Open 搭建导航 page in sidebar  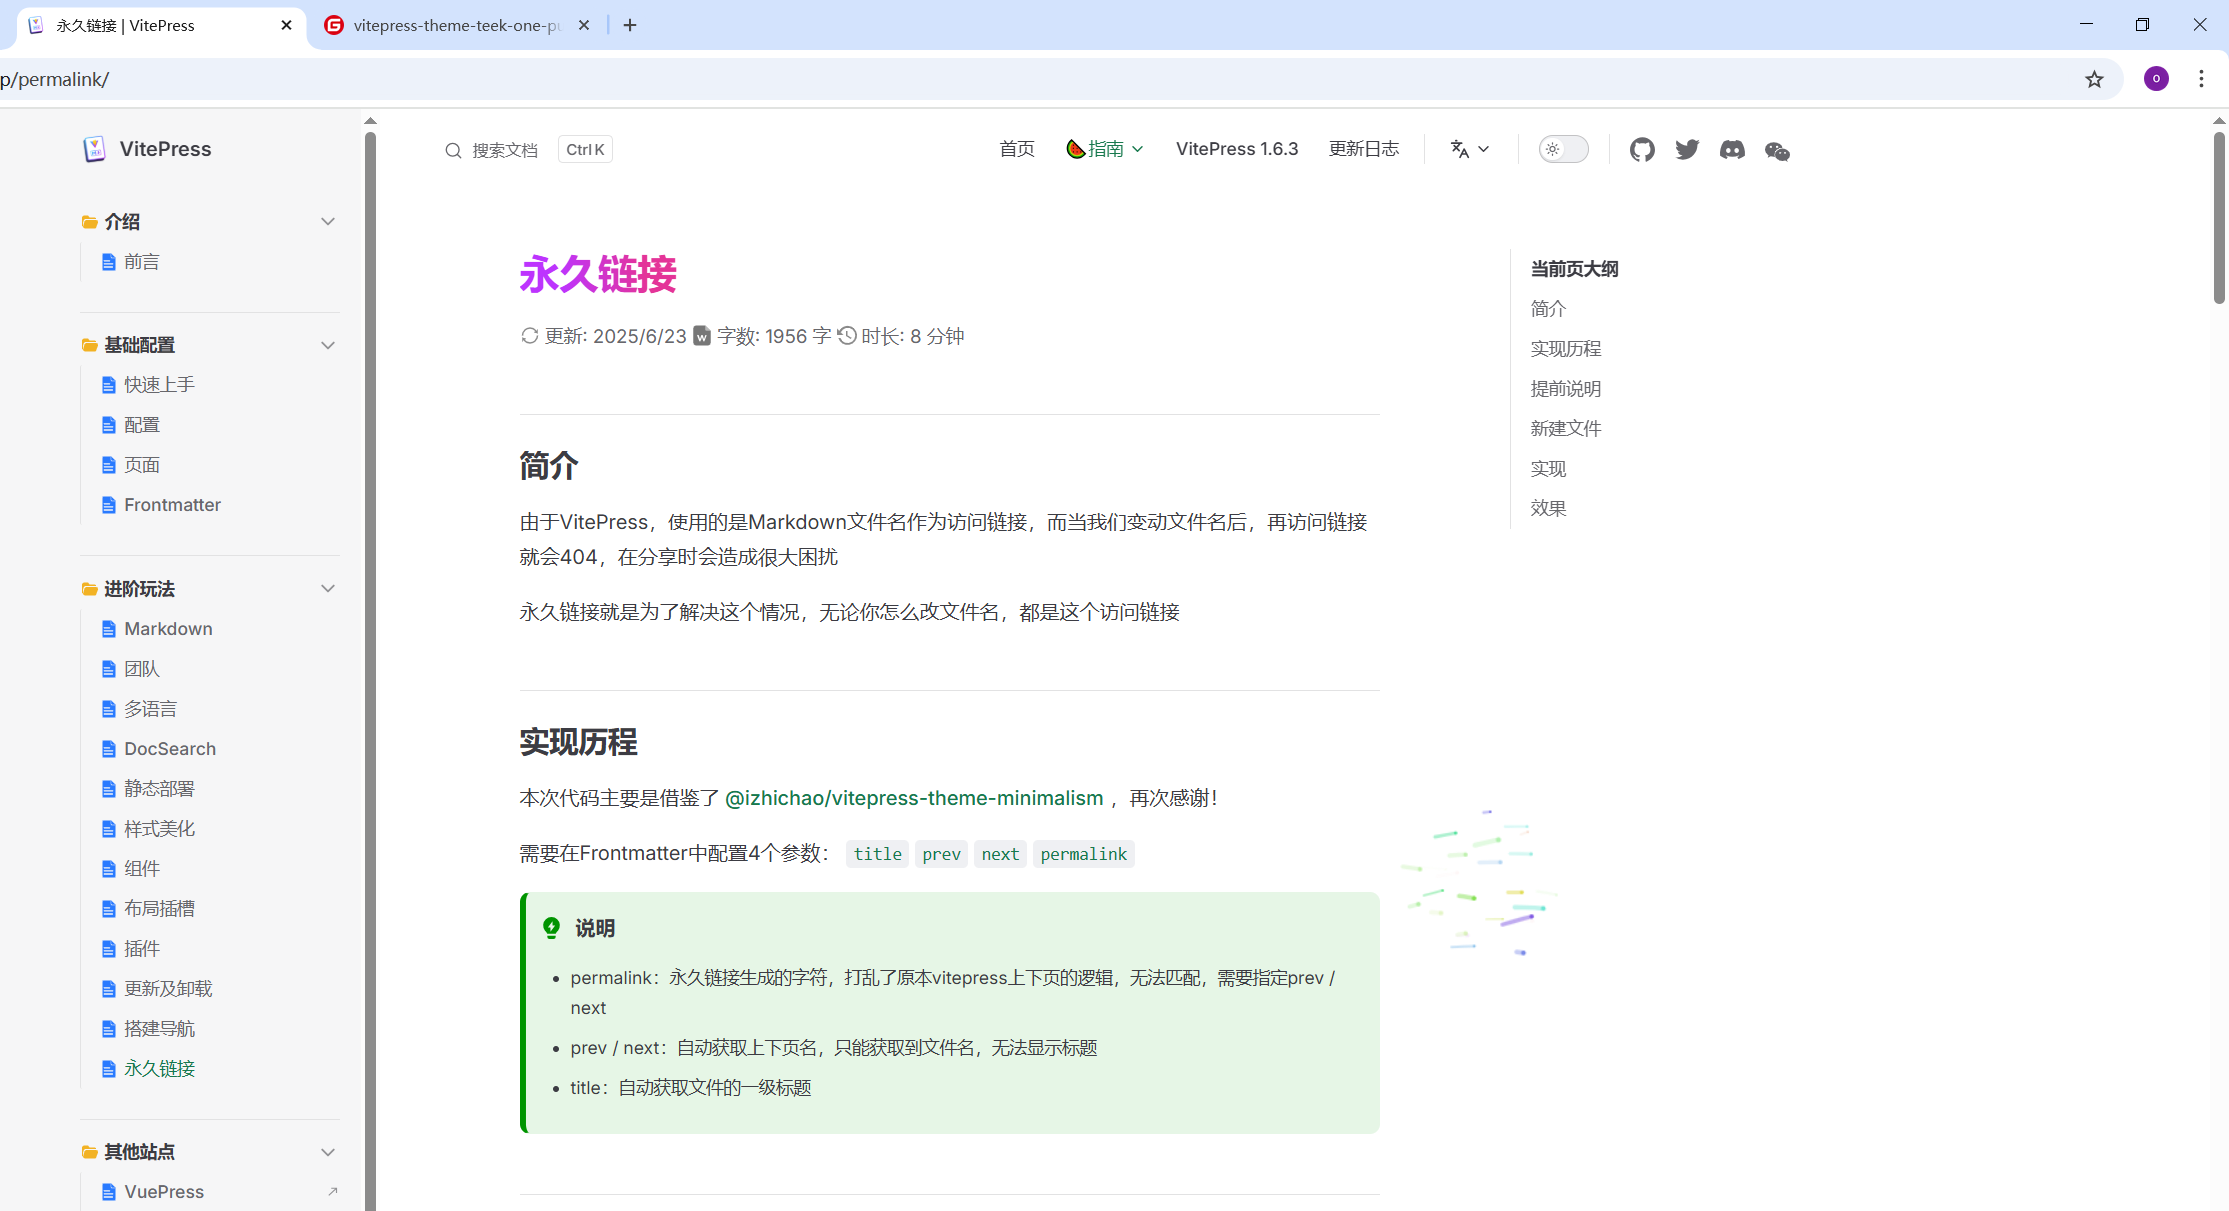coord(160,1029)
